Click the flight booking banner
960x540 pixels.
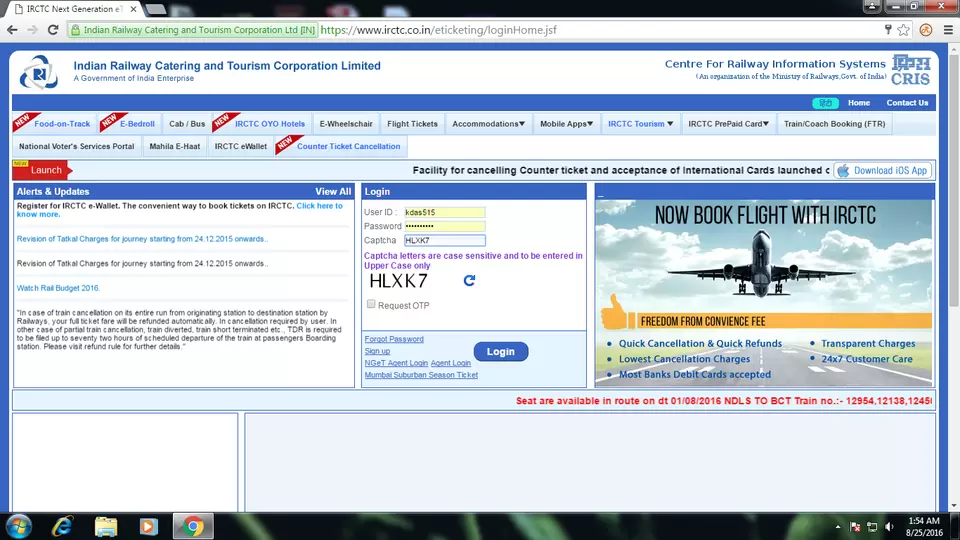(764, 293)
